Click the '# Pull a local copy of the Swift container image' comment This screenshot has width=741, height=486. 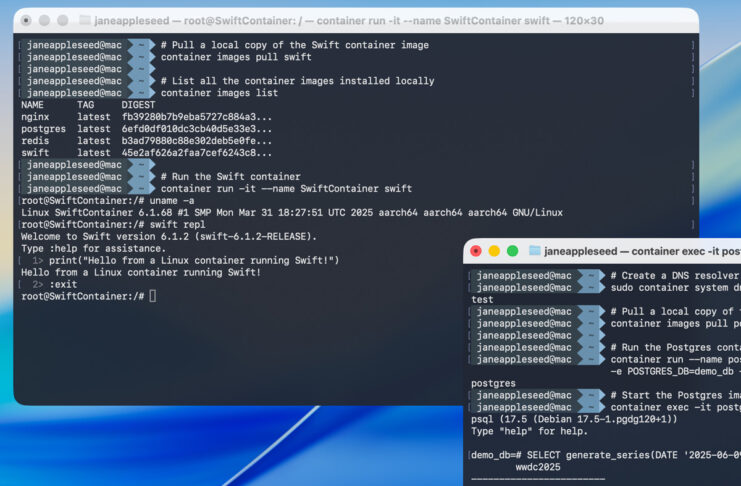tap(294, 45)
